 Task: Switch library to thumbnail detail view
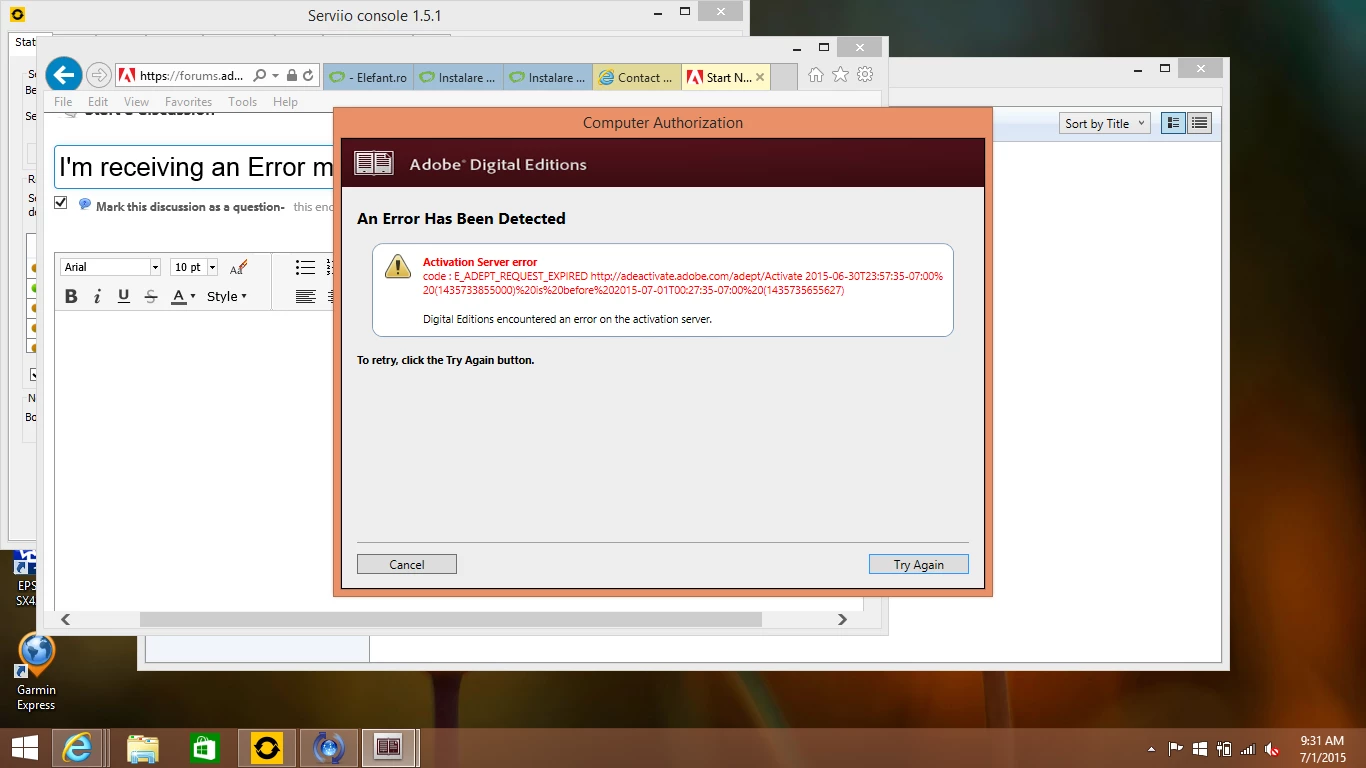pyautogui.click(x=1174, y=123)
